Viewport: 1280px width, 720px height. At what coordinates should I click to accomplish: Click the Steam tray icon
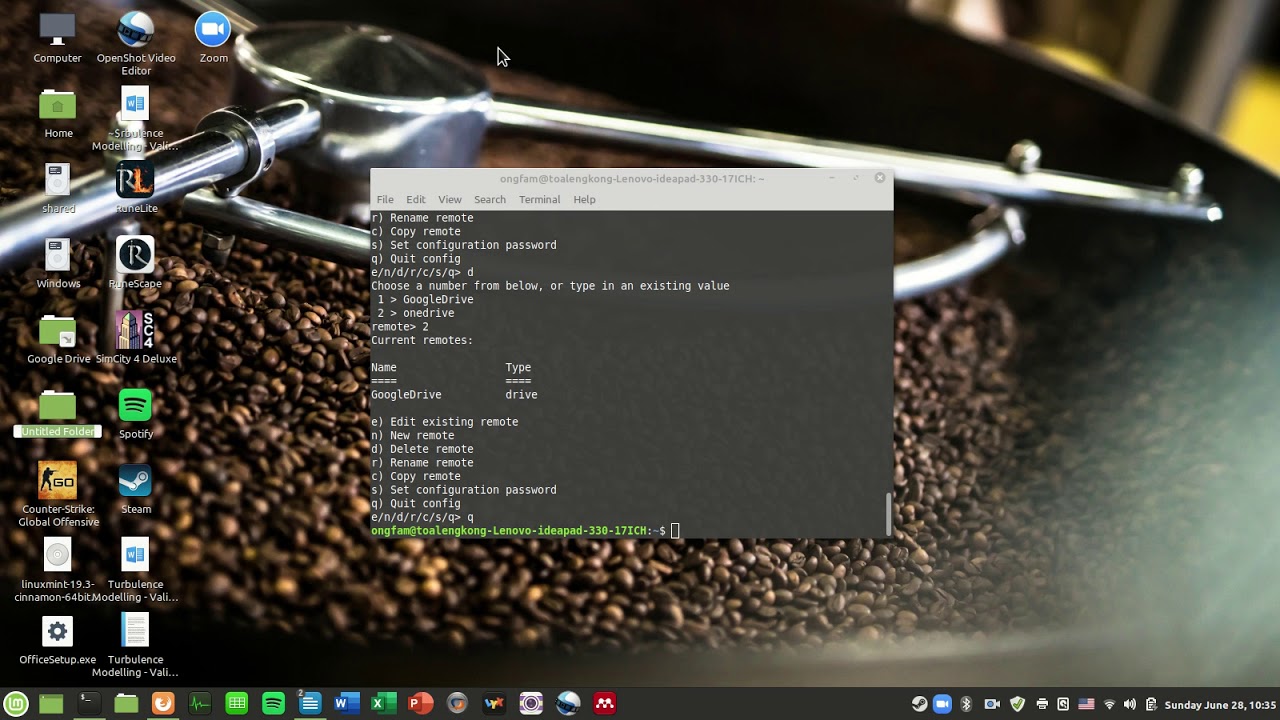(919, 704)
